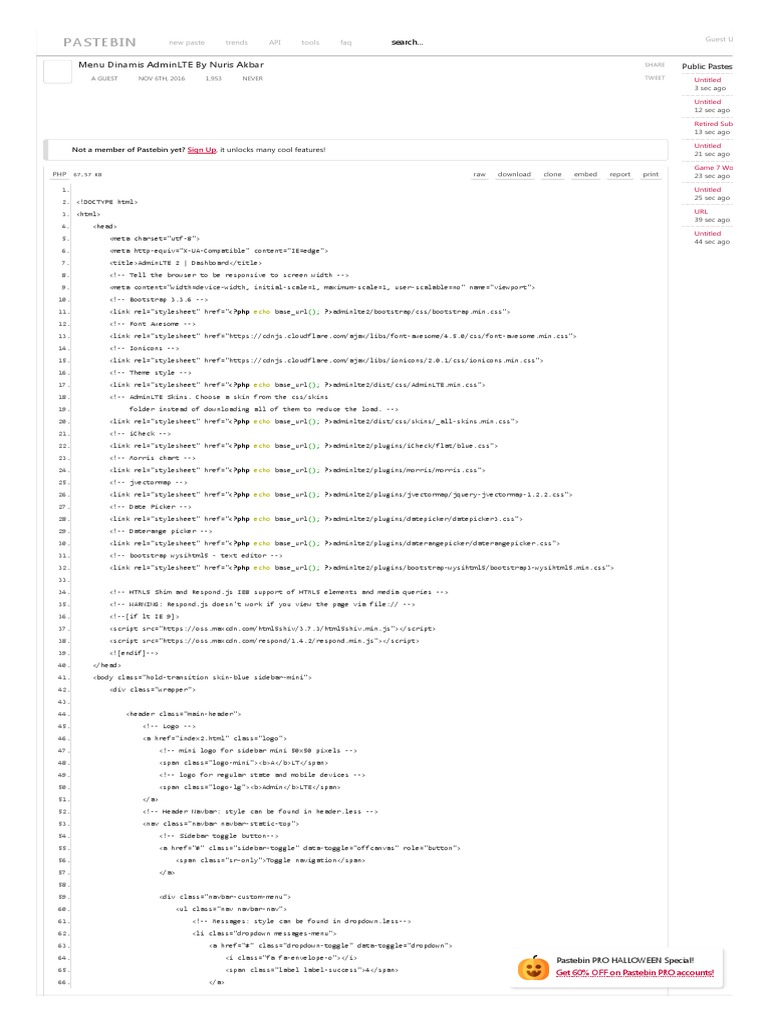This screenshot has width=768, height=1024.
Task: Open the new paste menu item
Action: coord(187,42)
